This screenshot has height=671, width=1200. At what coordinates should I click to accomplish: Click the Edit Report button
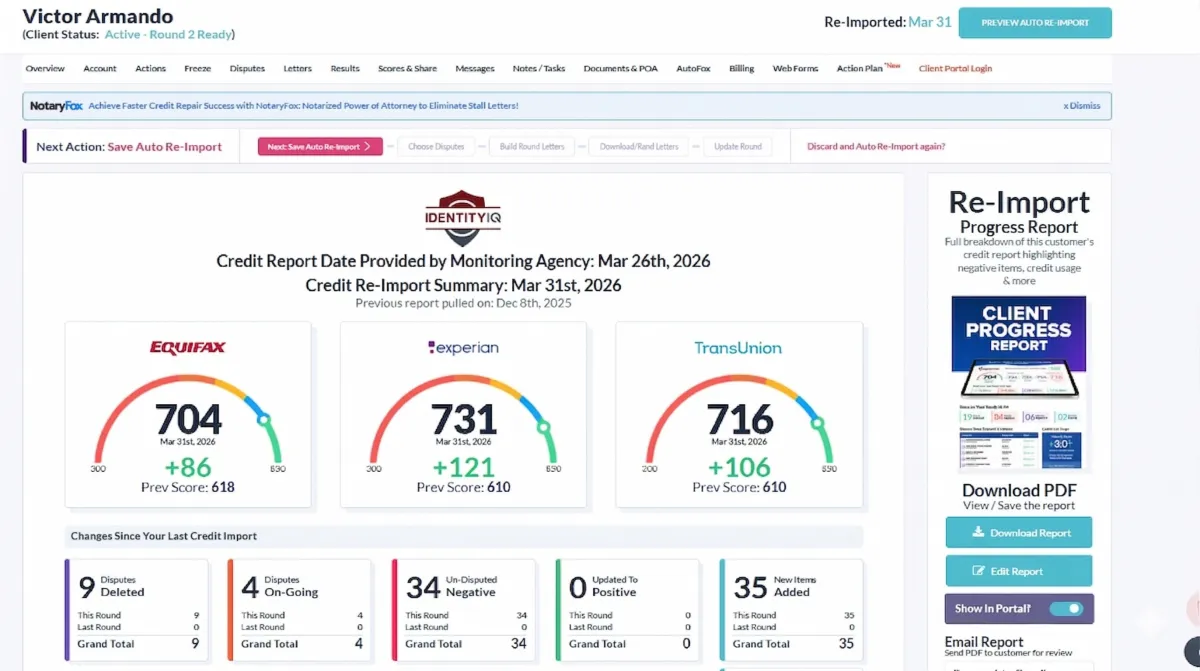(x=1019, y=571)
